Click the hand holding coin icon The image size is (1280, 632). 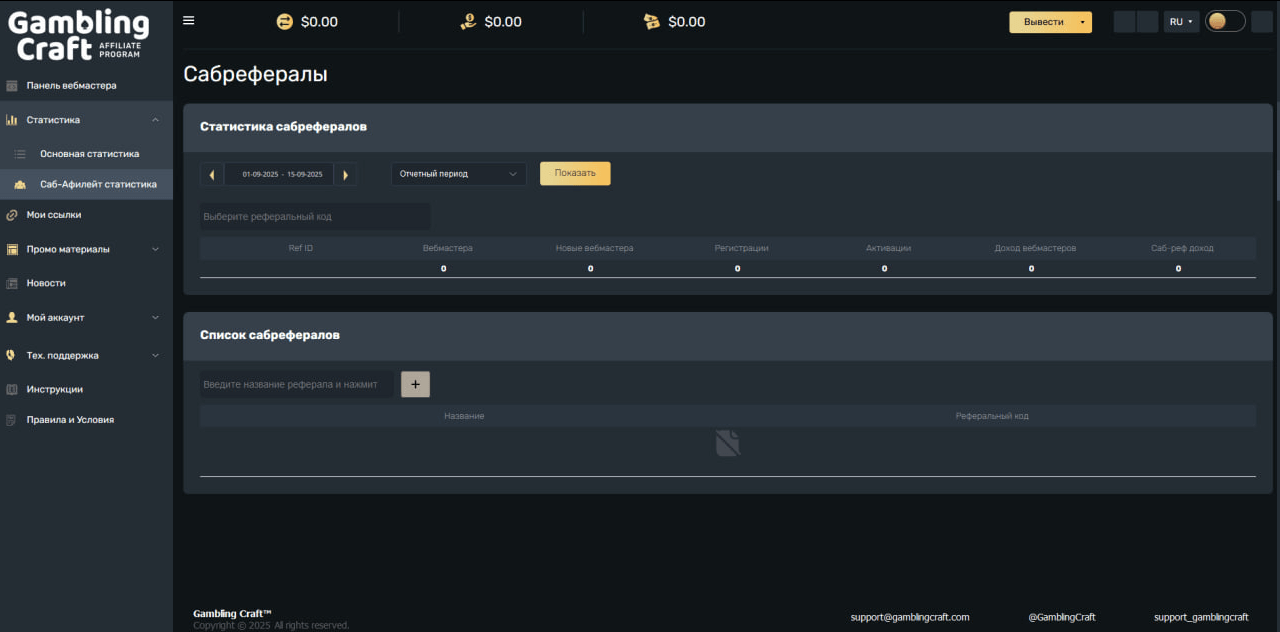coord(468,22)
